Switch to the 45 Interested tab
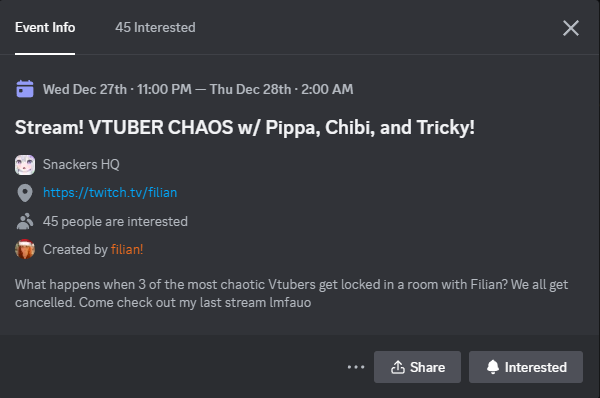This screenshot has height=398, width=600. pyautogui.click(x=155, y=28)
